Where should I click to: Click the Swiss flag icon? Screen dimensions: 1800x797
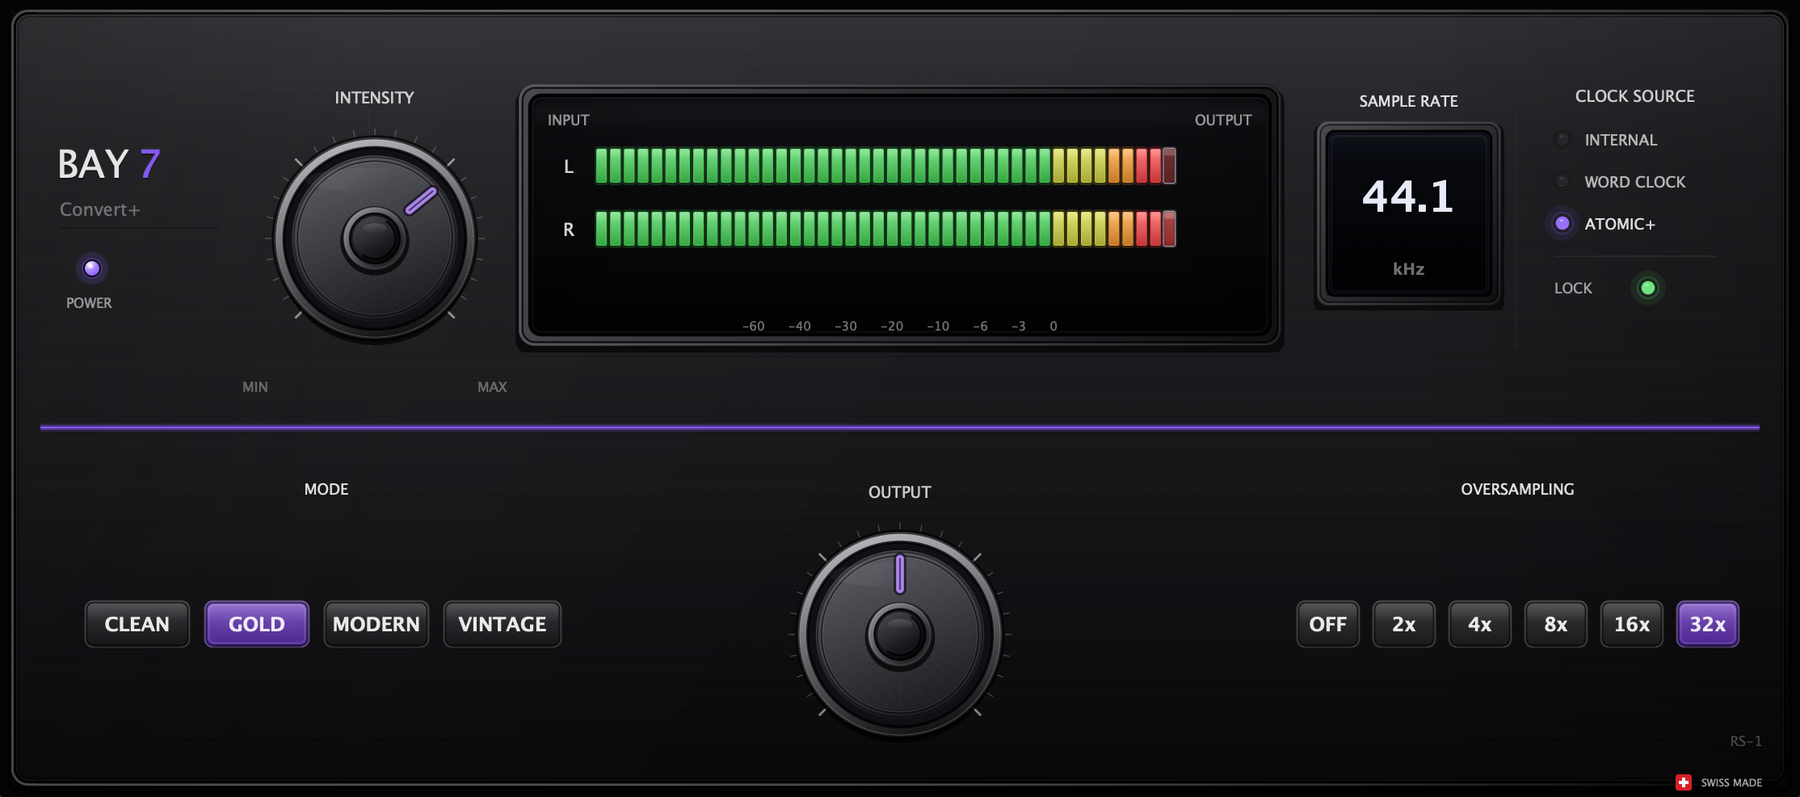pyautogui.click(x=1683, y=782)
